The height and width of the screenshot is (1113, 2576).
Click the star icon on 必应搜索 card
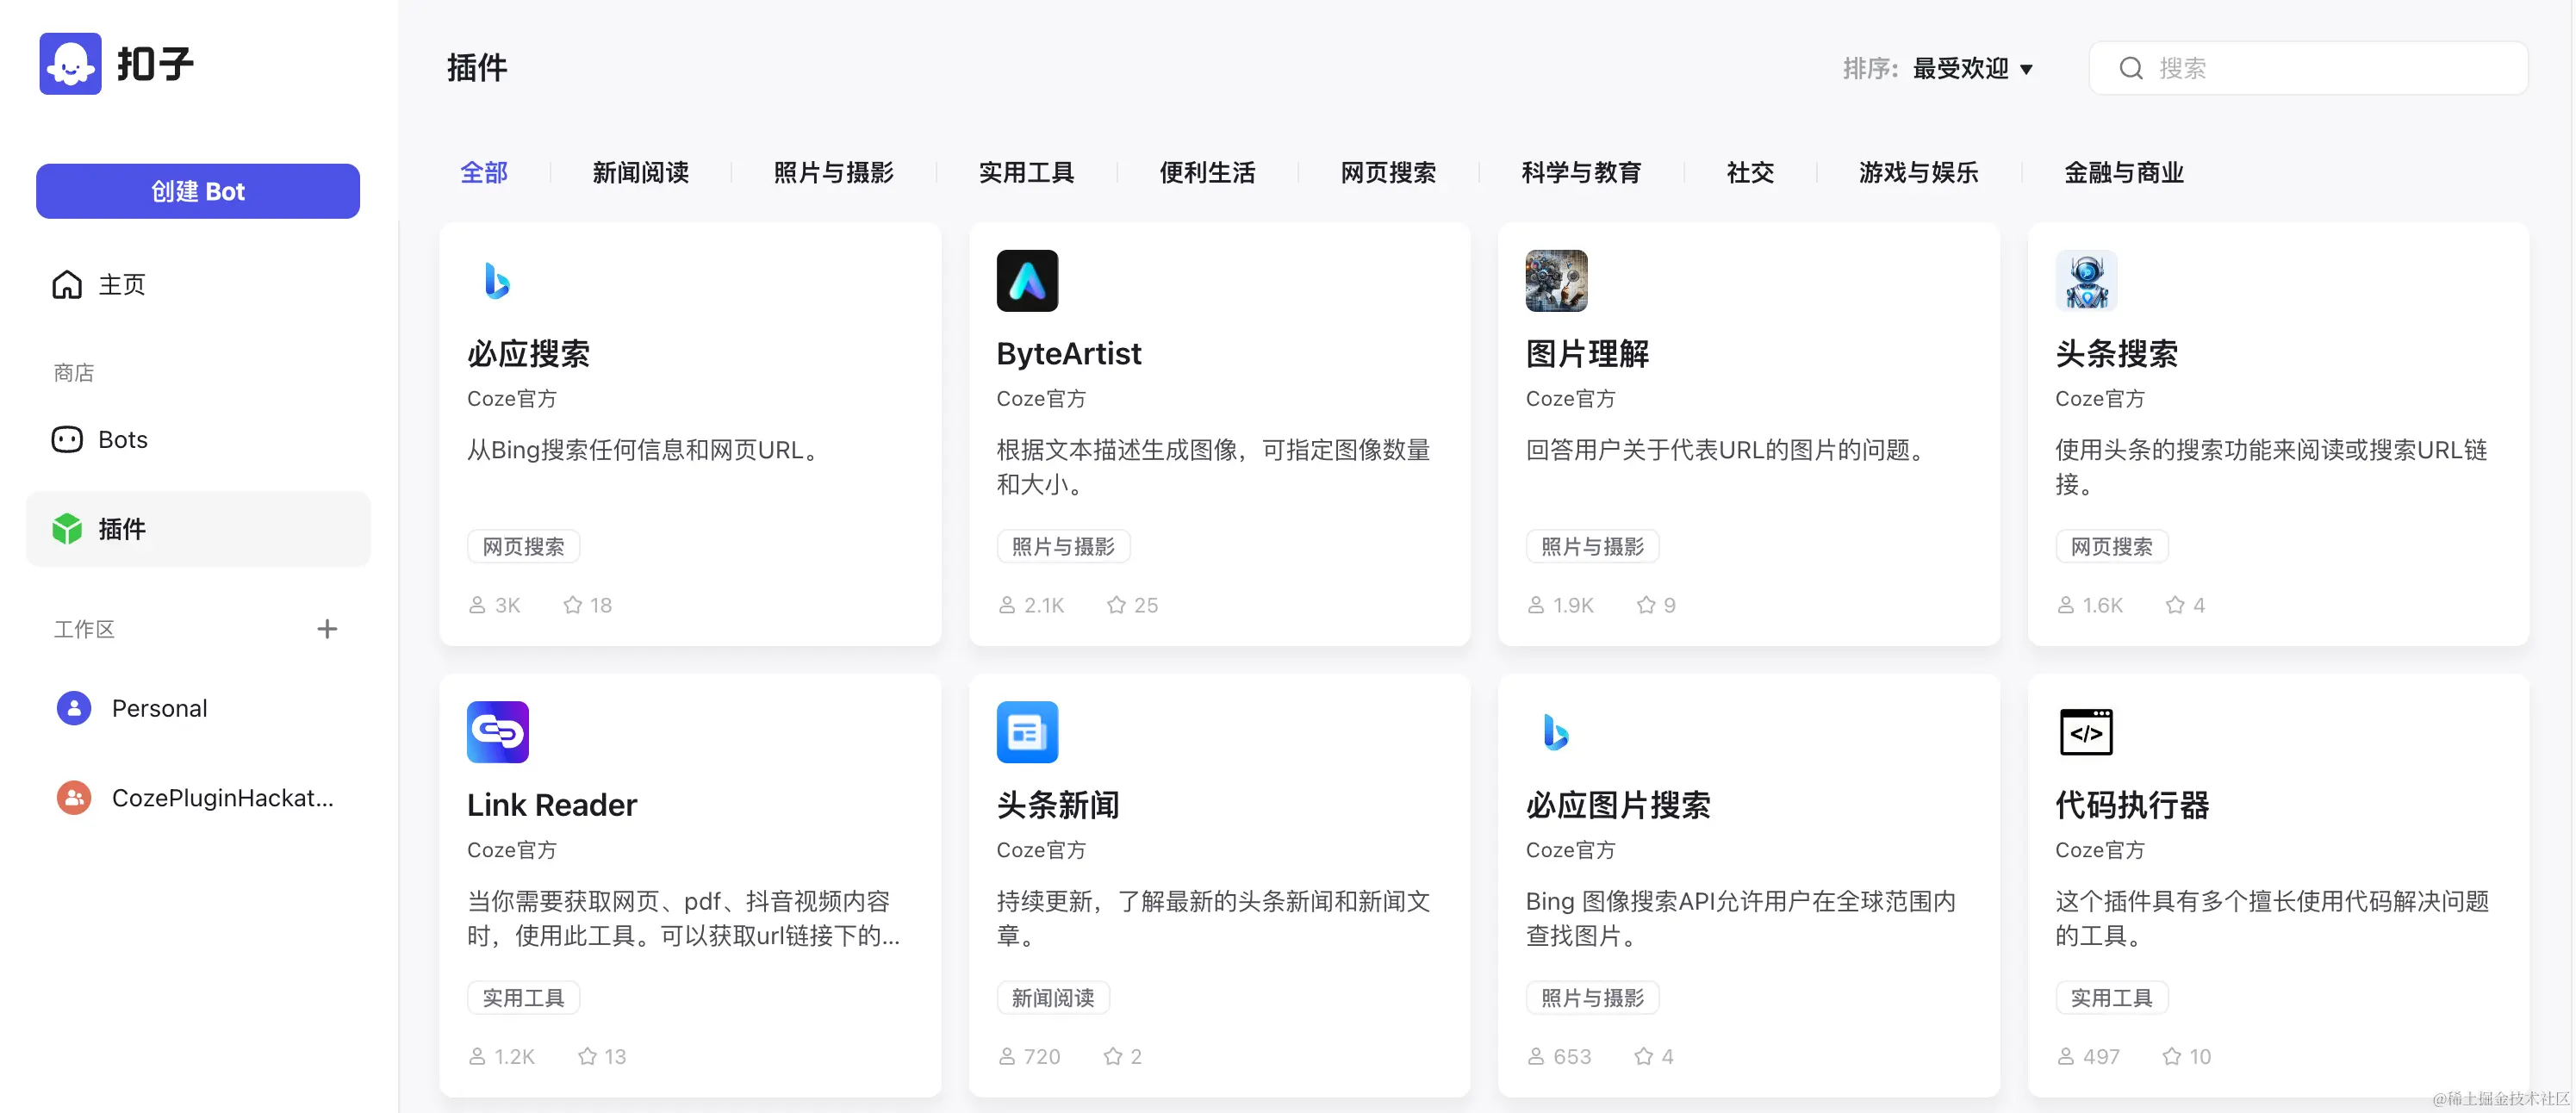point(572,605)
